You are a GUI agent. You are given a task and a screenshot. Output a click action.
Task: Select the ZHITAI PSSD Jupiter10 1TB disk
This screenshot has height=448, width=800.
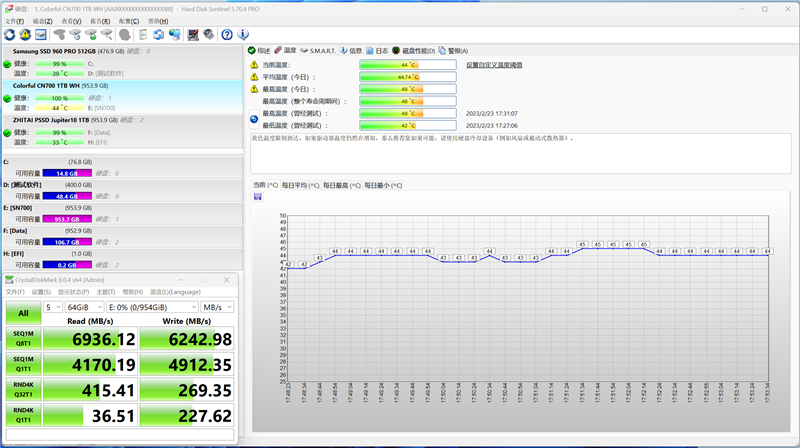point(122,132)
